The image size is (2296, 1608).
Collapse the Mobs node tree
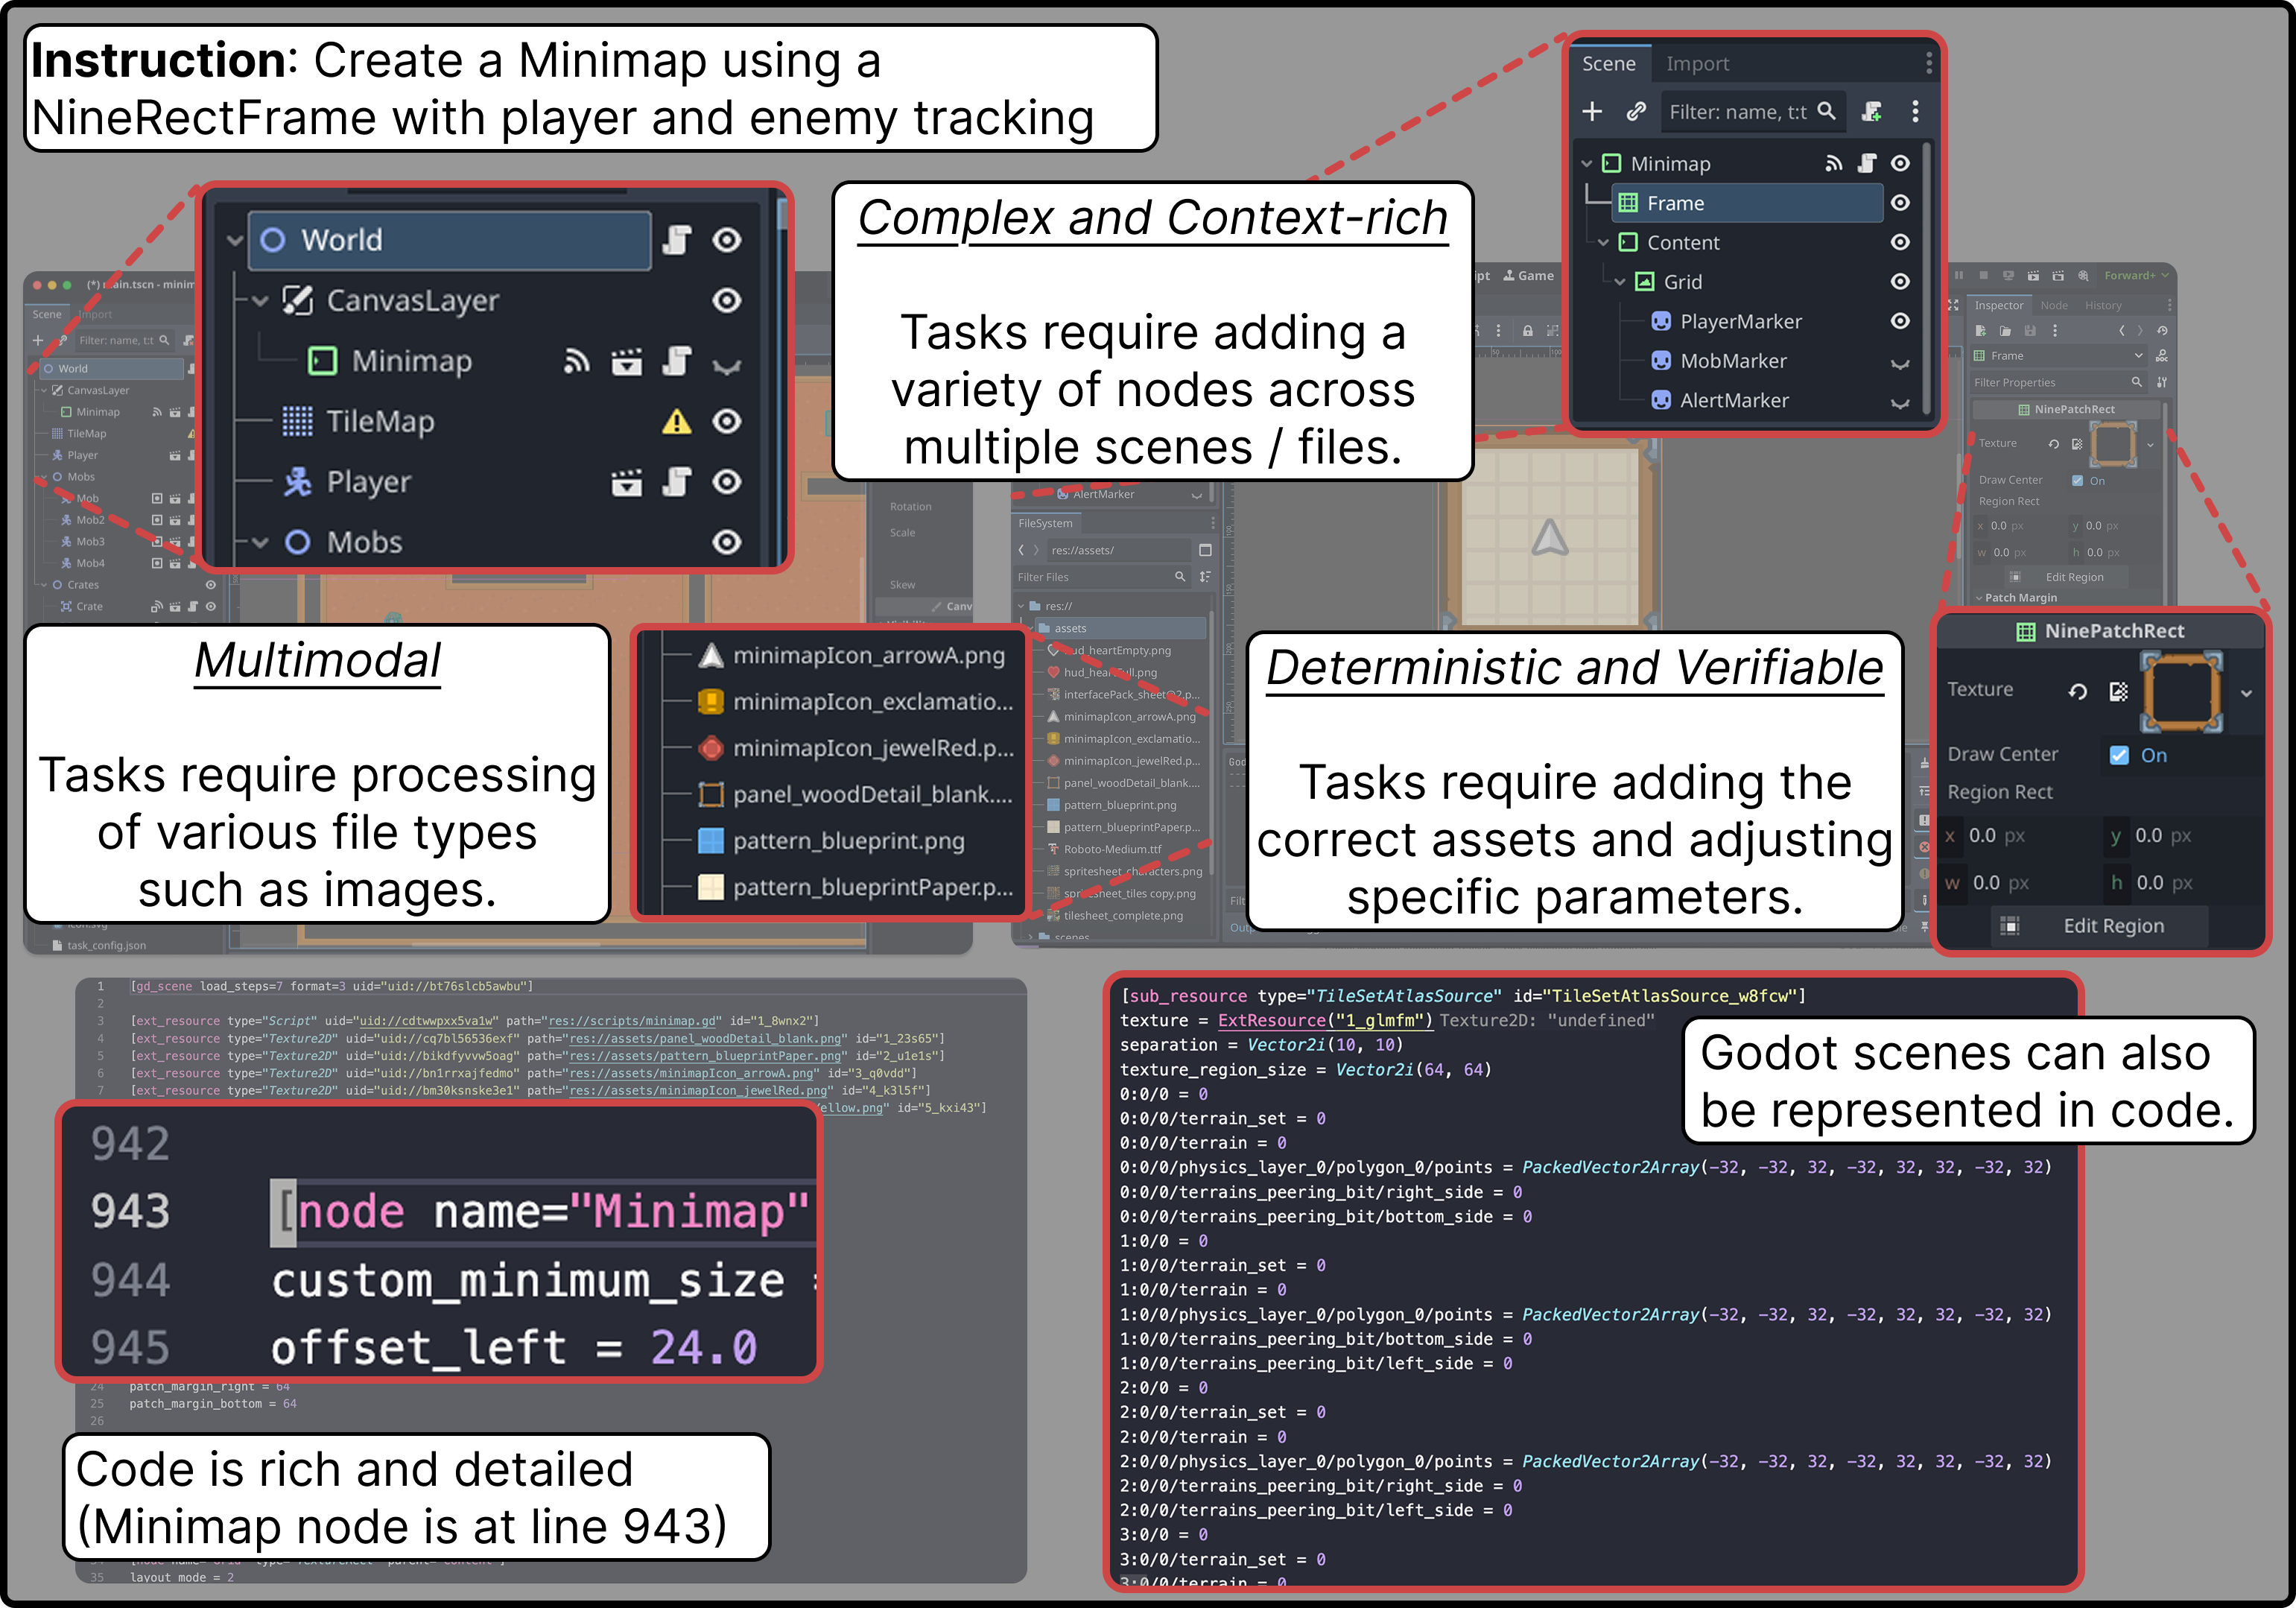pyautogui.click(x=260, y=543)
